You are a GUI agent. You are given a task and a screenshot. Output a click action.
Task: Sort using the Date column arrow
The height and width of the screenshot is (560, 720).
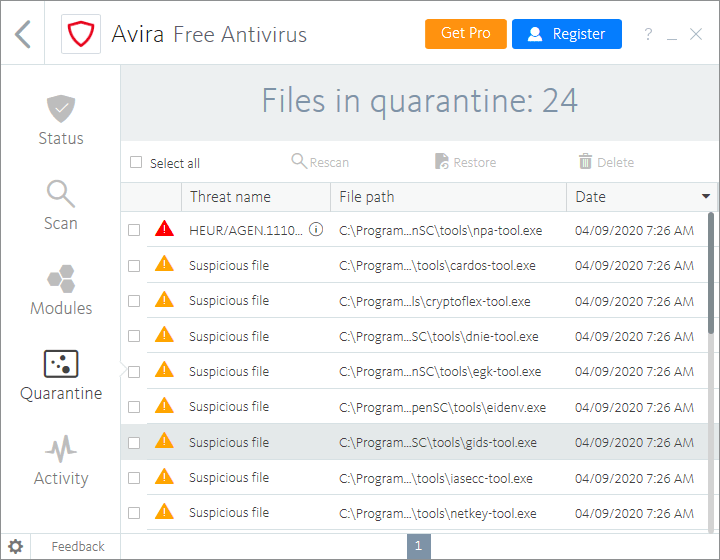[x=706, y=197]
